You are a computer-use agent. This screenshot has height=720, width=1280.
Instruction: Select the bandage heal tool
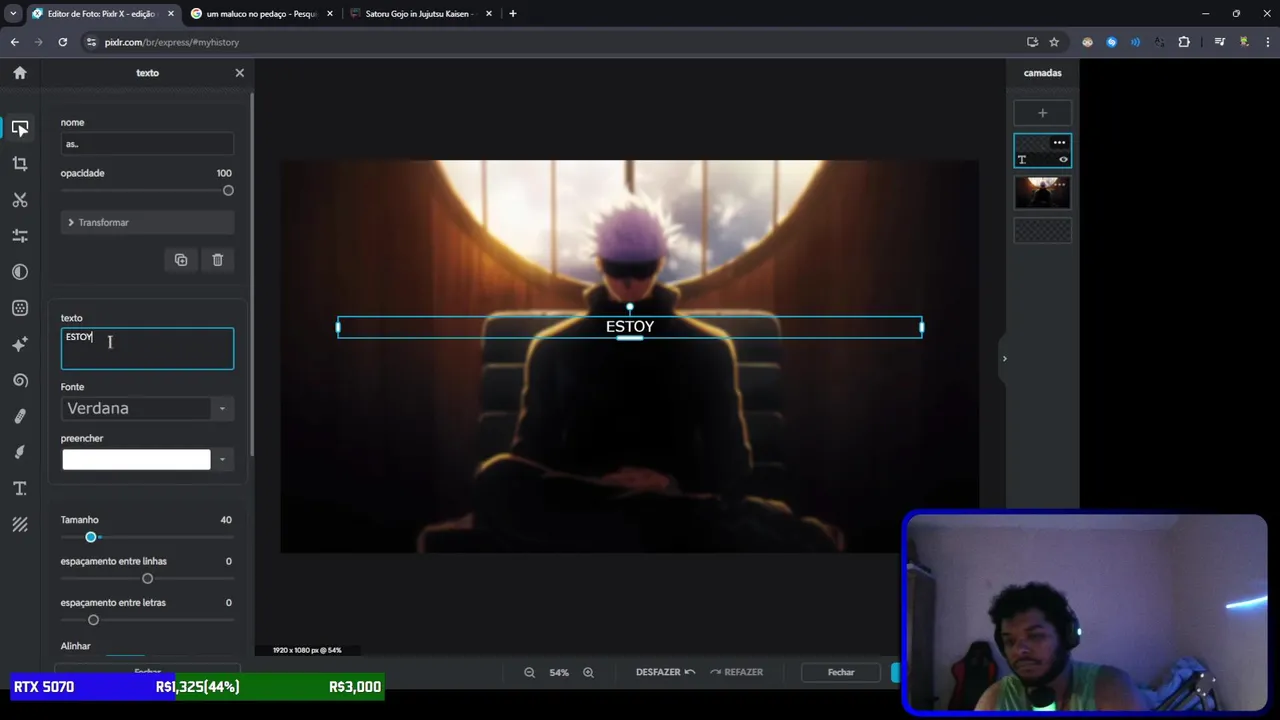tap(20, 416)
